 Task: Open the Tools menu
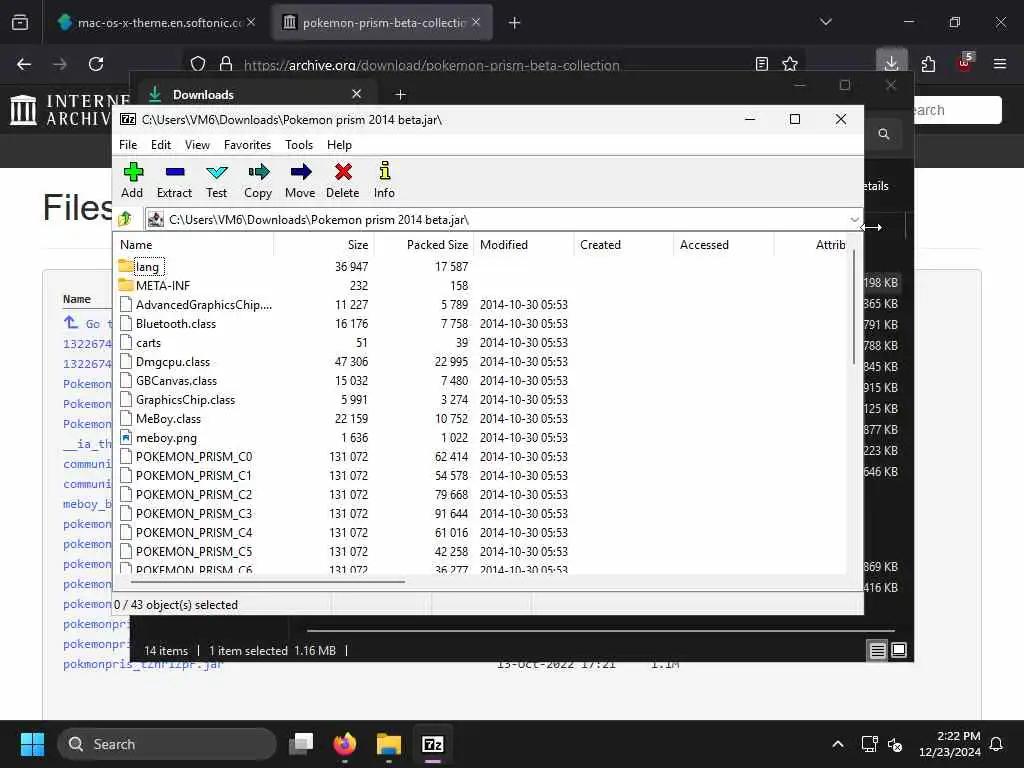tap(298, 145)
